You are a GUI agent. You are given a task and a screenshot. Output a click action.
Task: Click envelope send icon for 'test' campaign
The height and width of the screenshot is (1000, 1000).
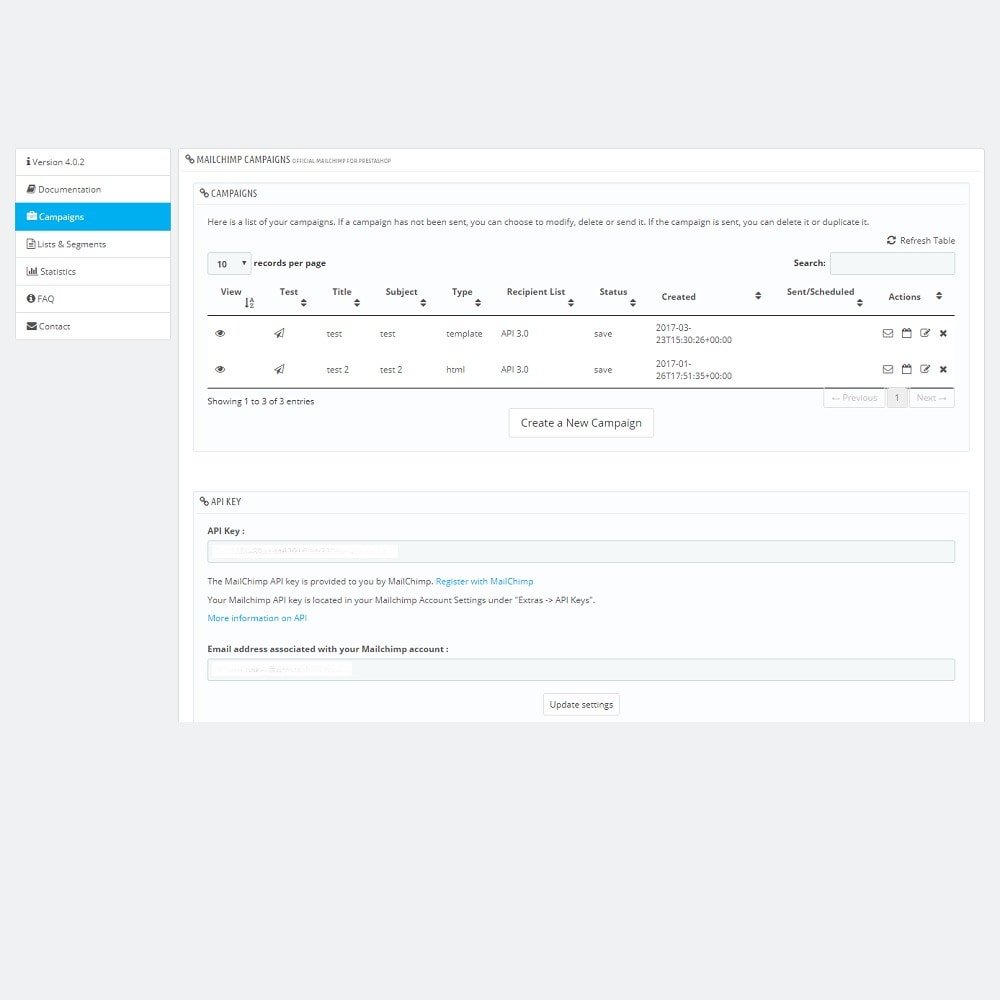tap(888, 334)
